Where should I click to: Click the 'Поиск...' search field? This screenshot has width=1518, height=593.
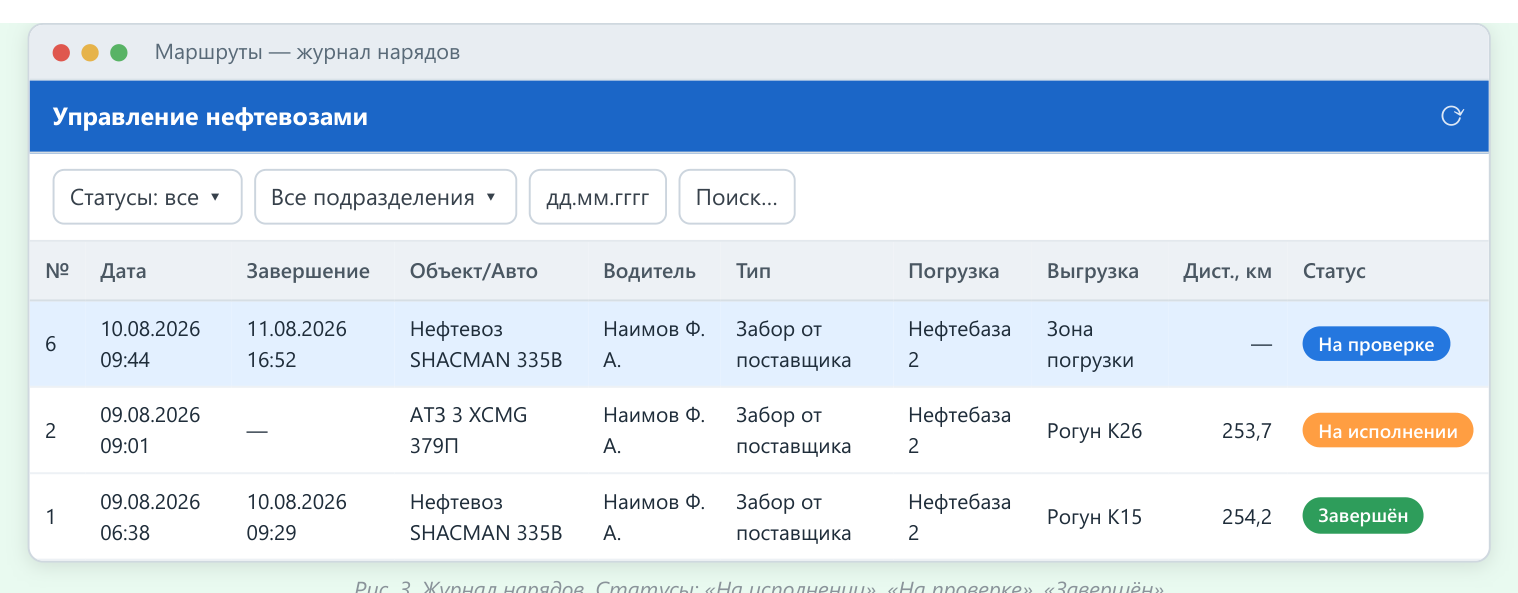pos(736,197)
